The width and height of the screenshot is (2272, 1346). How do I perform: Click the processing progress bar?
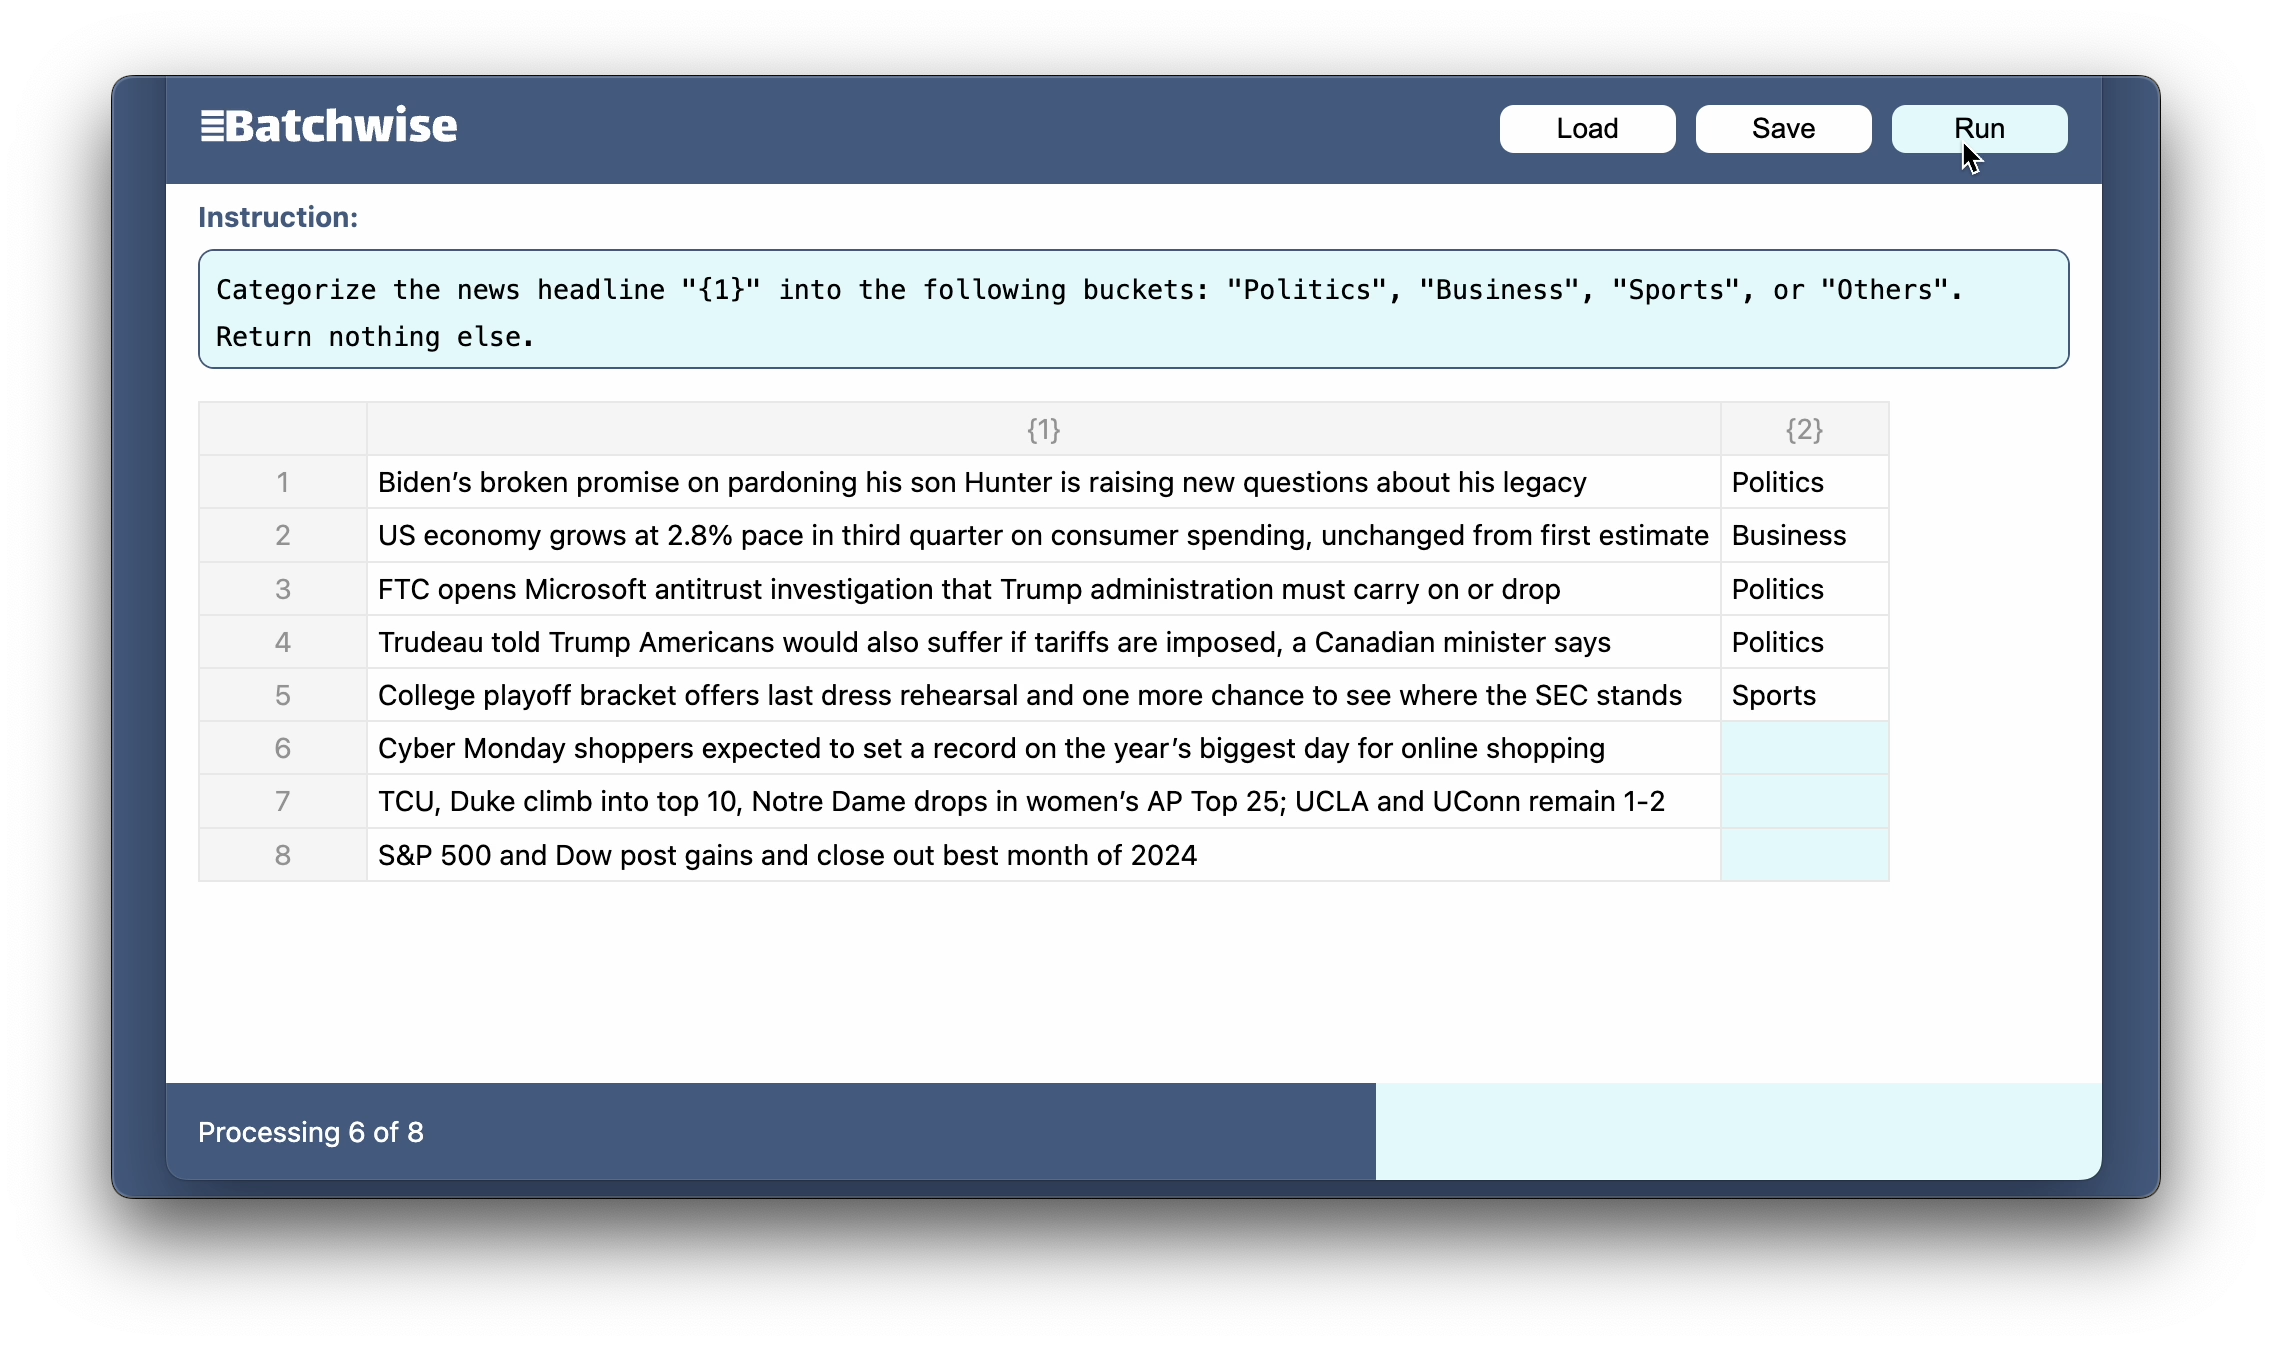(1132, 1132)
